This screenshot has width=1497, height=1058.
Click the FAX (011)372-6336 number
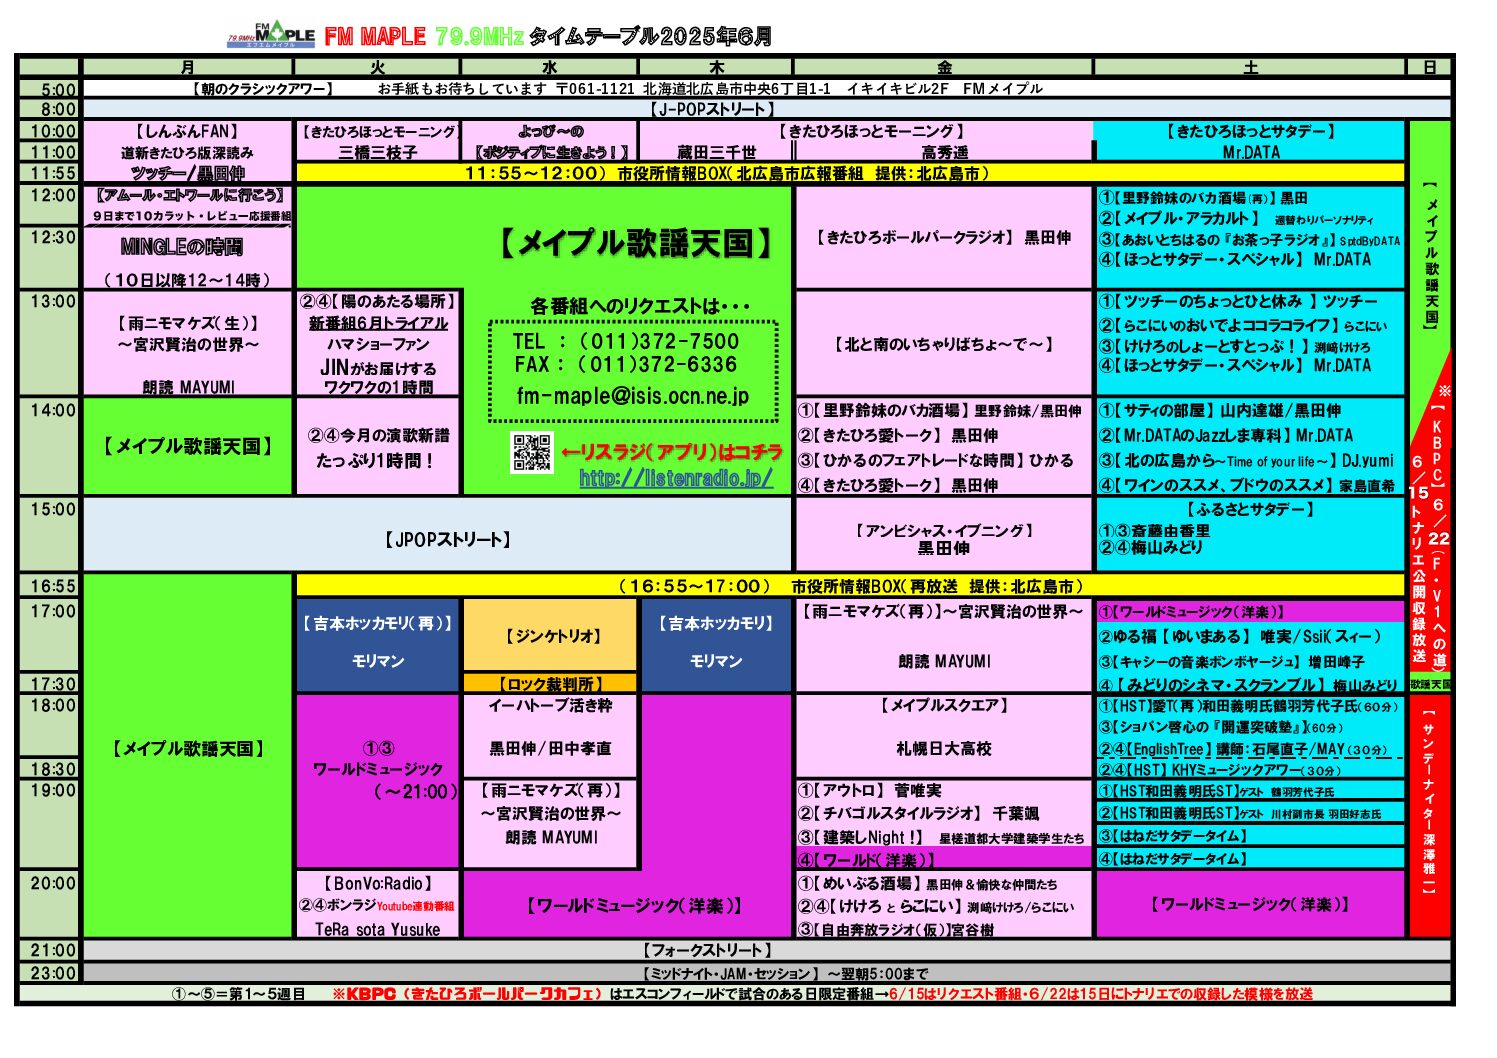[x=626, y=365]
